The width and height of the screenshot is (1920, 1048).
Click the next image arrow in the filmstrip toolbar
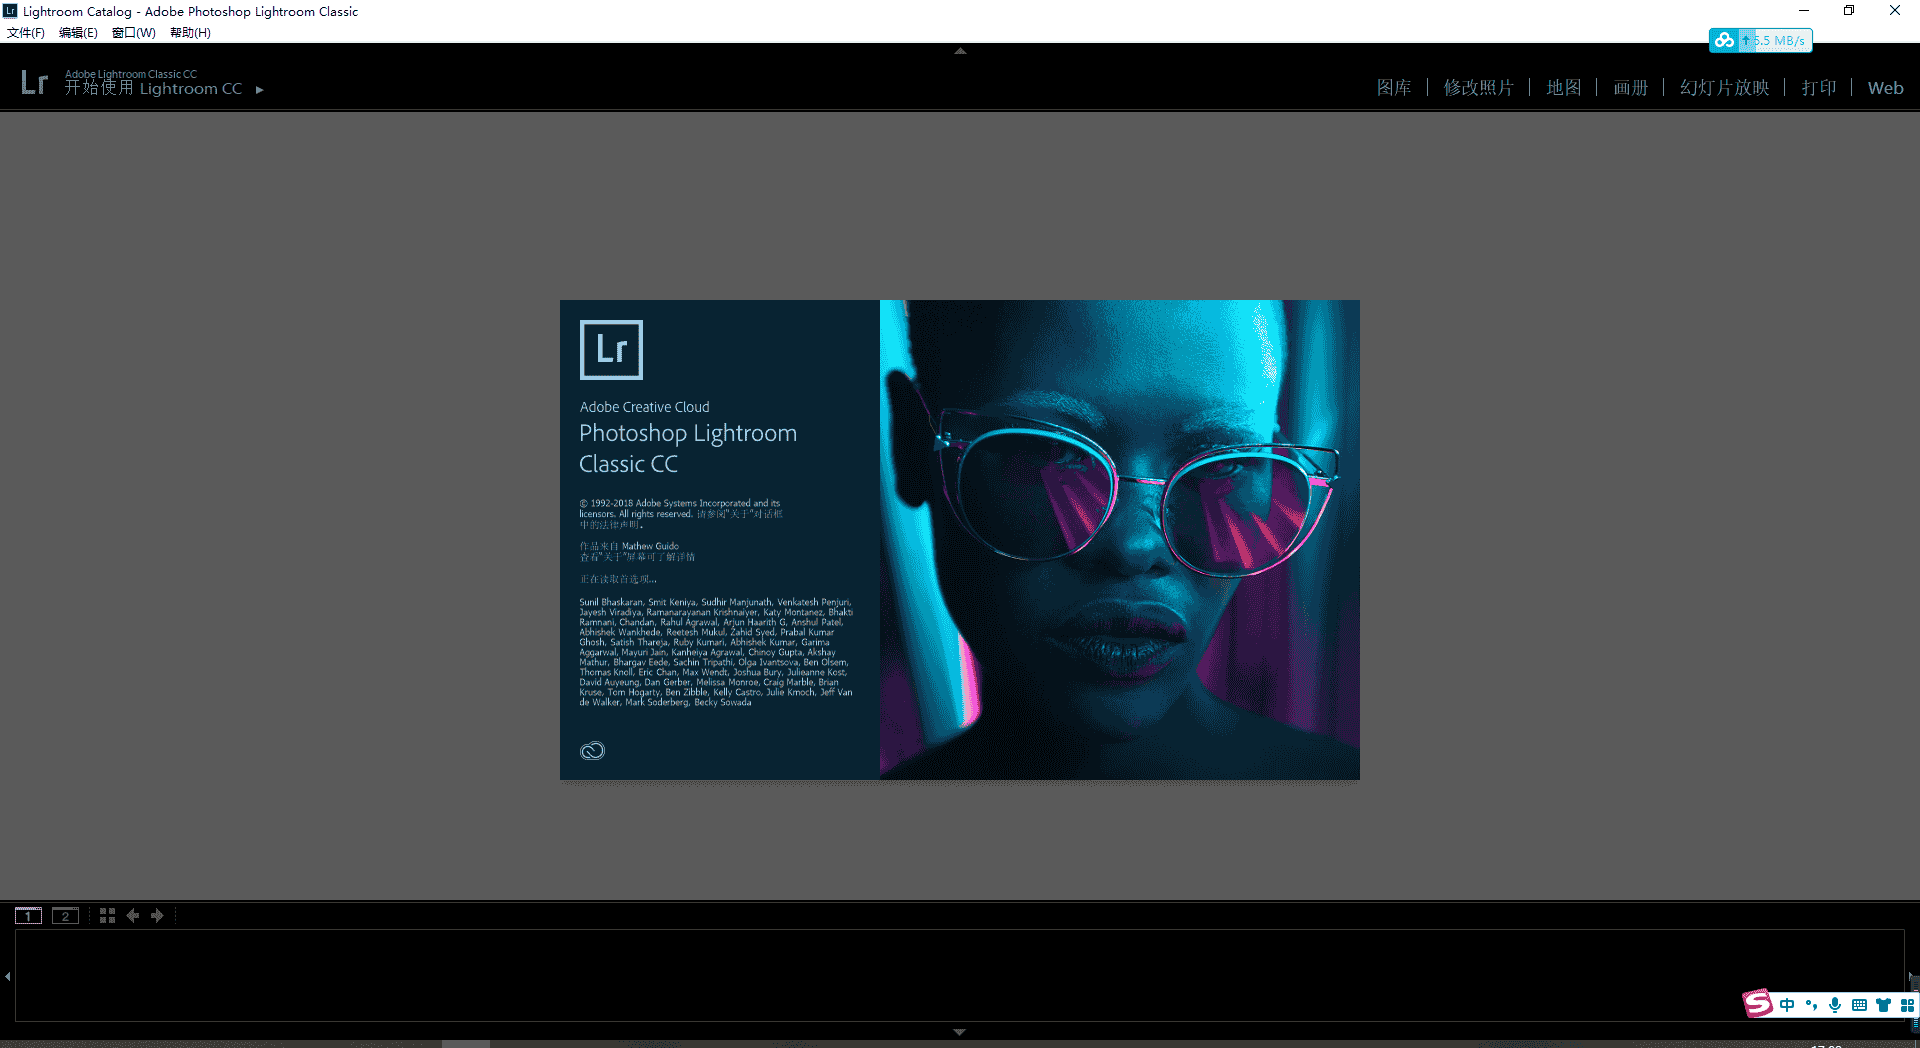pyautogui.click(x=157, y=915)
